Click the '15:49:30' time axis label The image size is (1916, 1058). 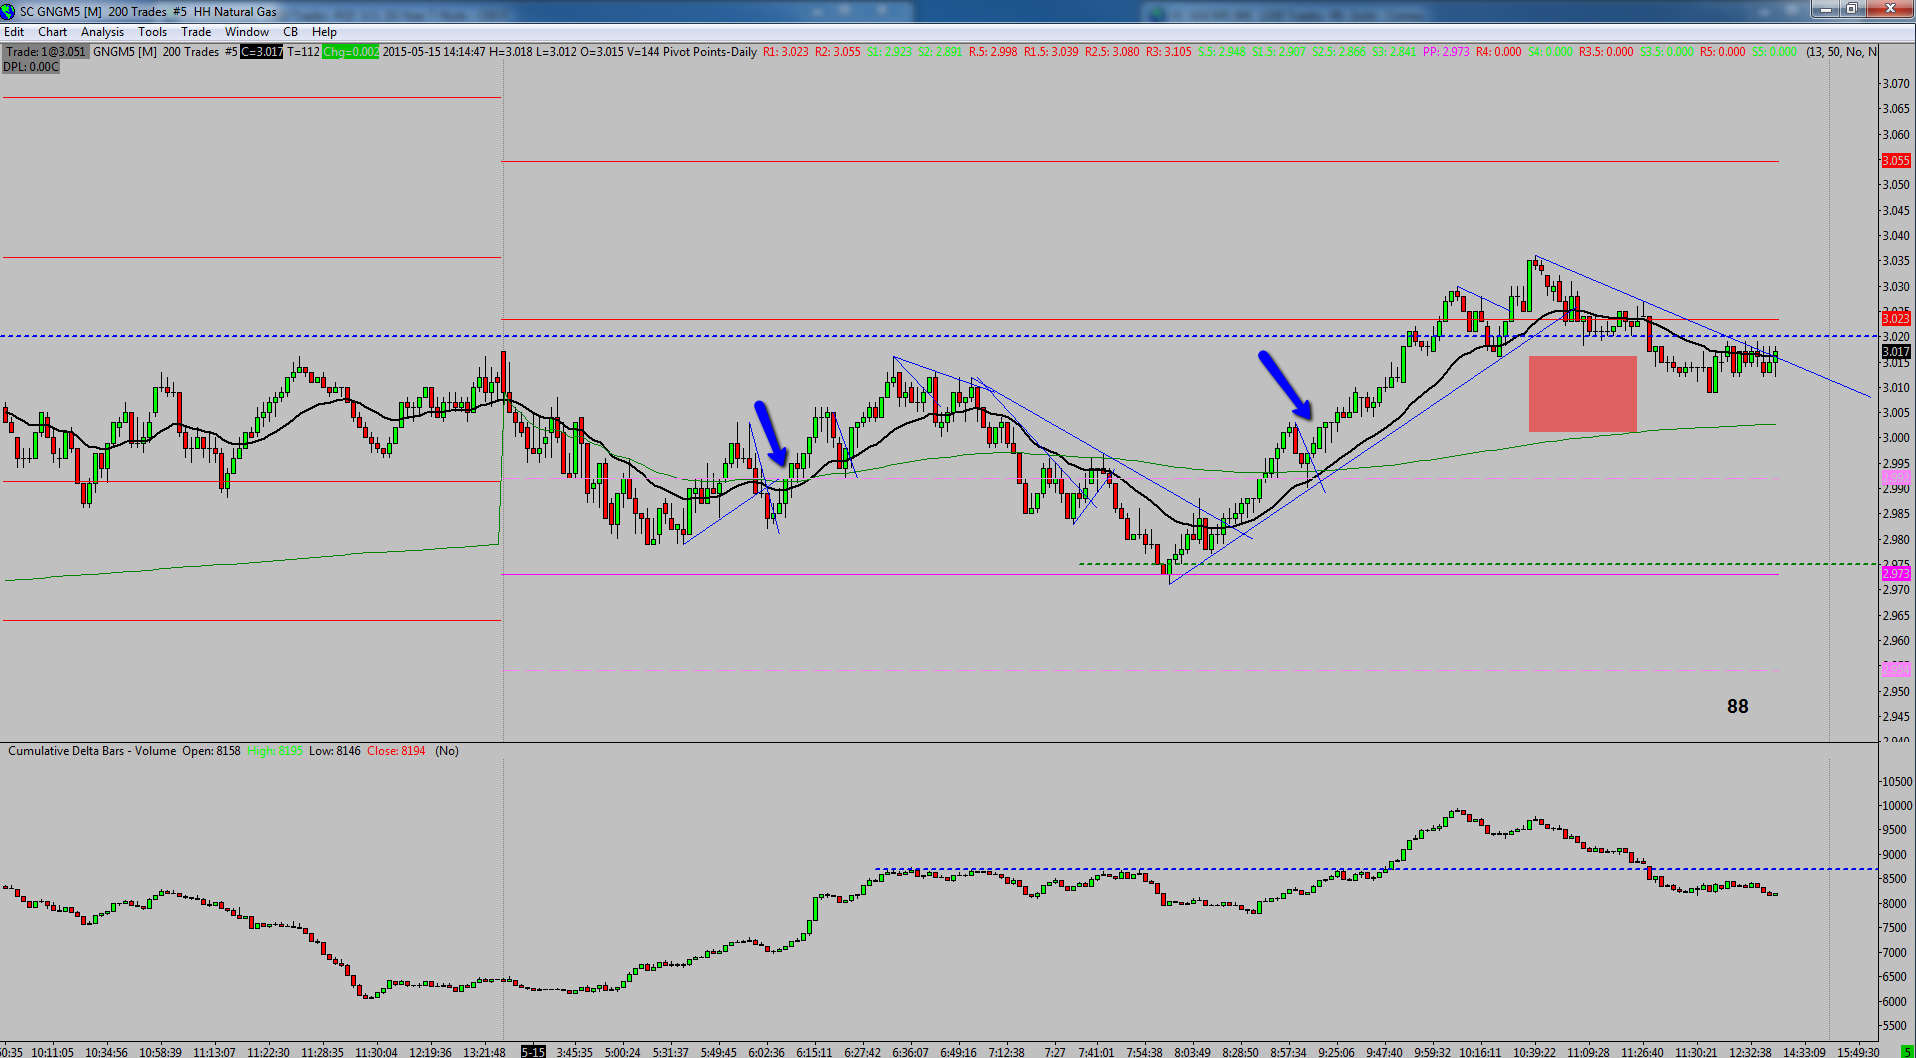[x=1859, y=1052]
